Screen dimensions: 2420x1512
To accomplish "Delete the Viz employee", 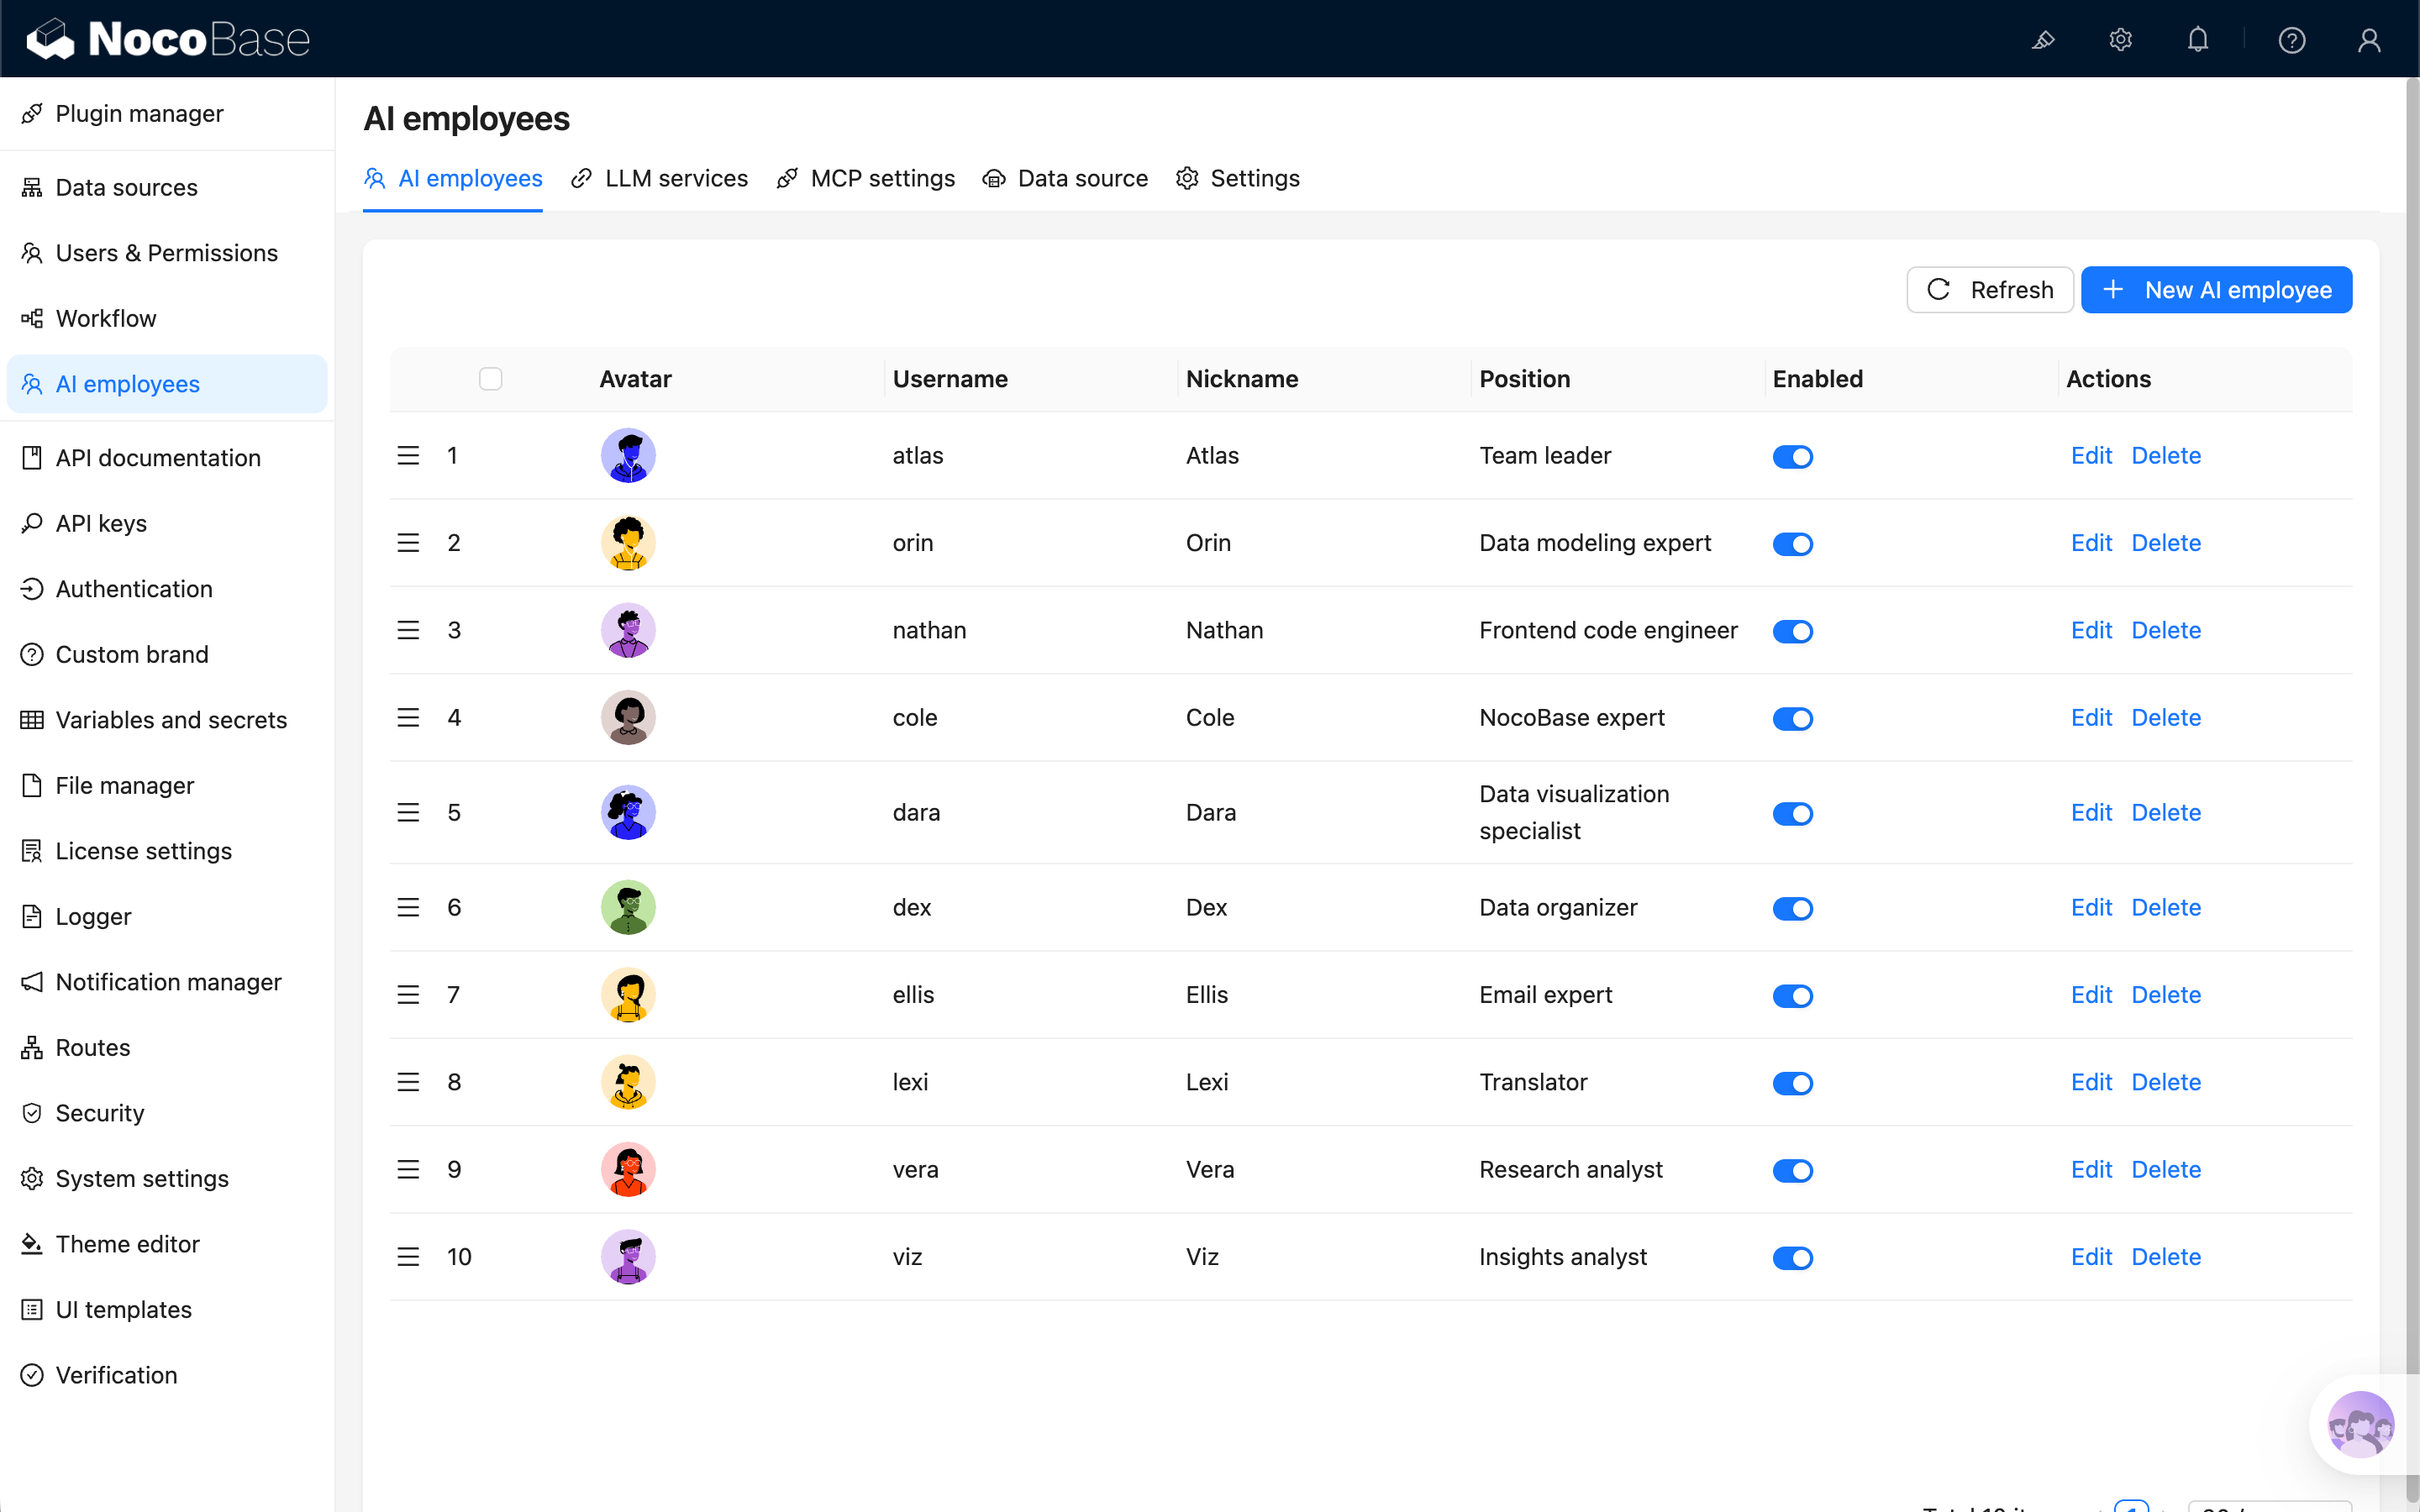I will pyautogui.click(x=2166, y=1257).
